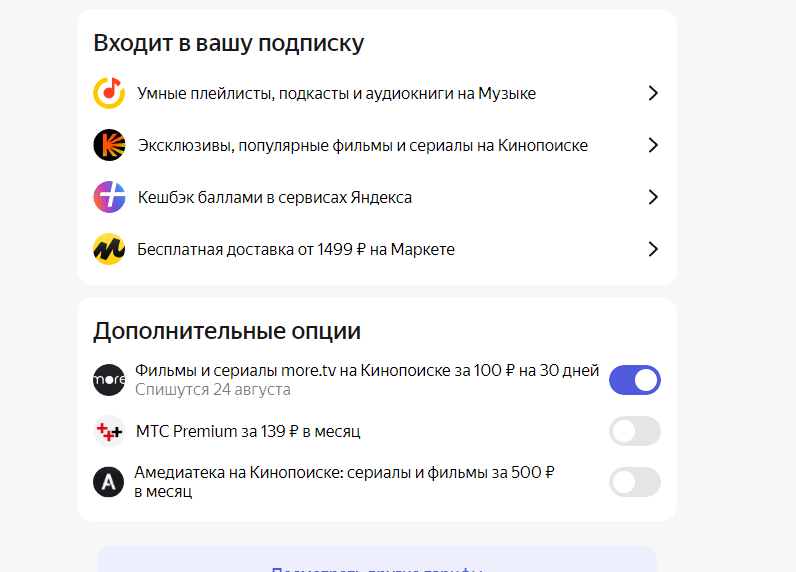The width and height of the screenshot is (796, 572).
Task: Click 'Кешбэк баллами в сервисах Яндекса' text
Action: click(x=275, y=197)
